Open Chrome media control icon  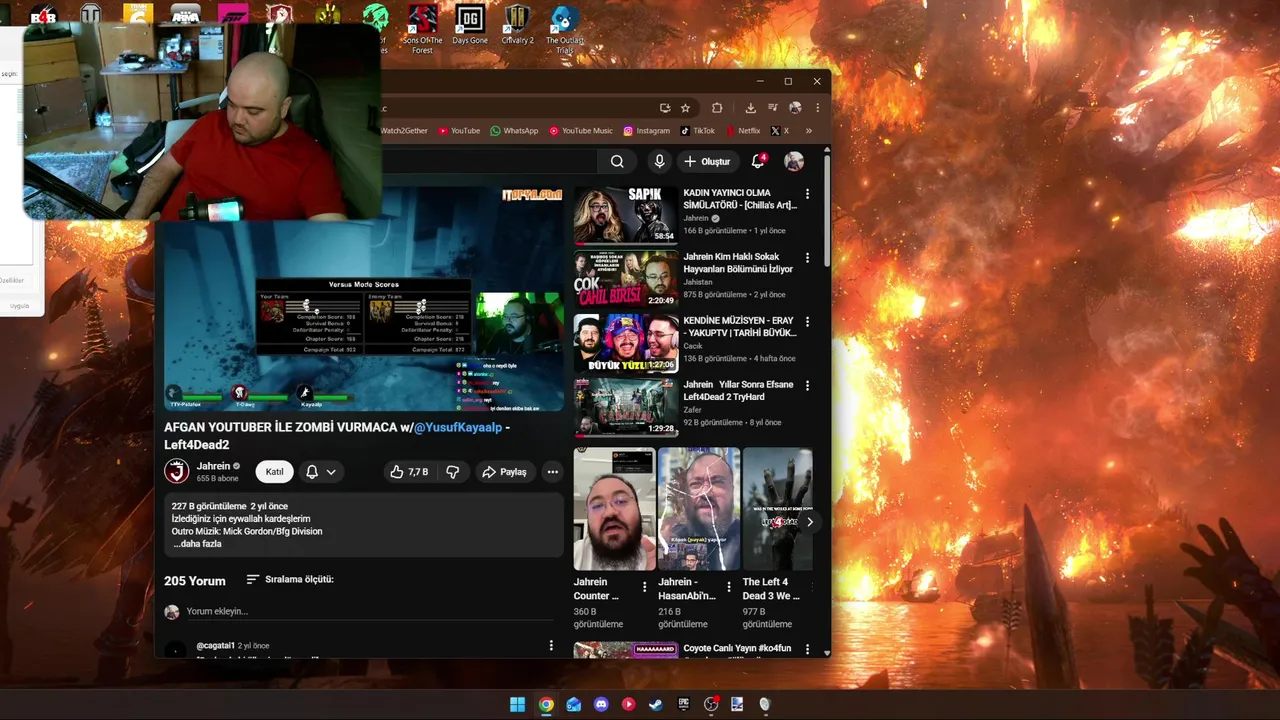click(773, 108)
